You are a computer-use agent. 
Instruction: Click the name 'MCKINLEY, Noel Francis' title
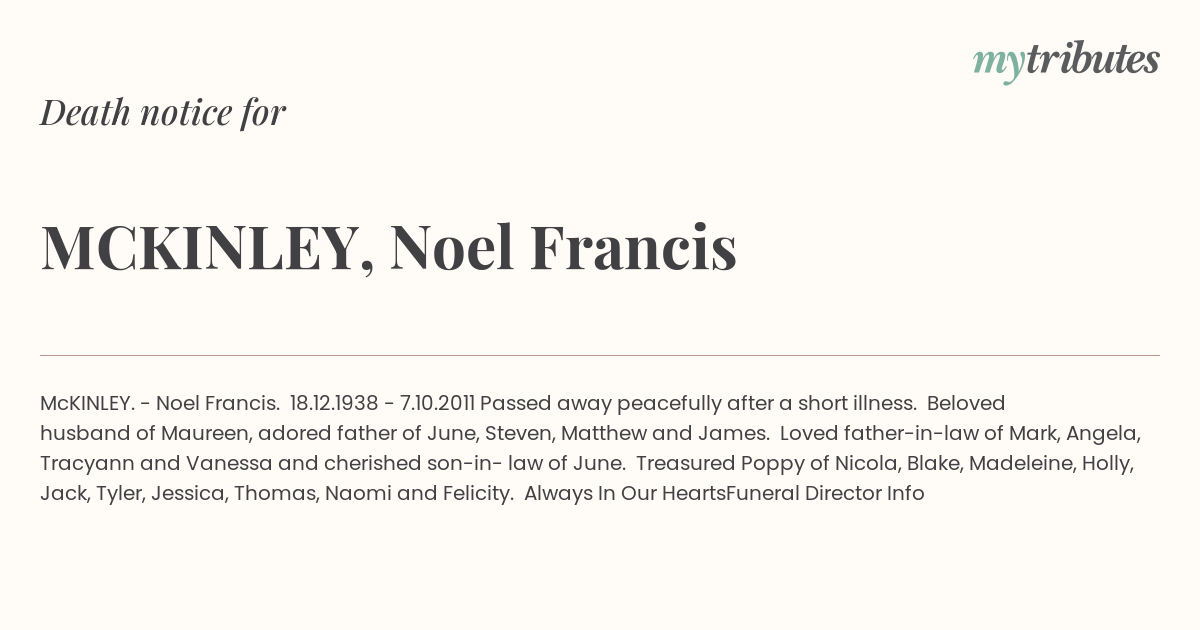[x=388, y=247]
